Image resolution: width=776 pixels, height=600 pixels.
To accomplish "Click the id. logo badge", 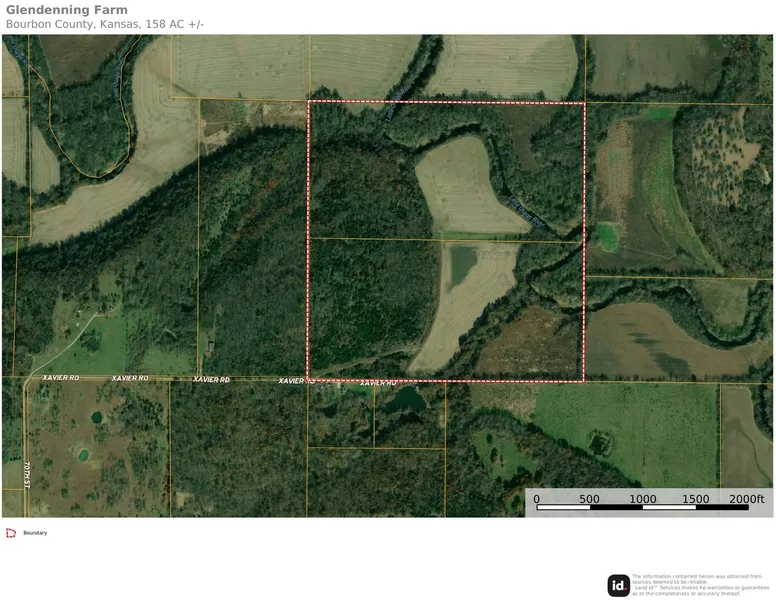I will click(619, 586).
